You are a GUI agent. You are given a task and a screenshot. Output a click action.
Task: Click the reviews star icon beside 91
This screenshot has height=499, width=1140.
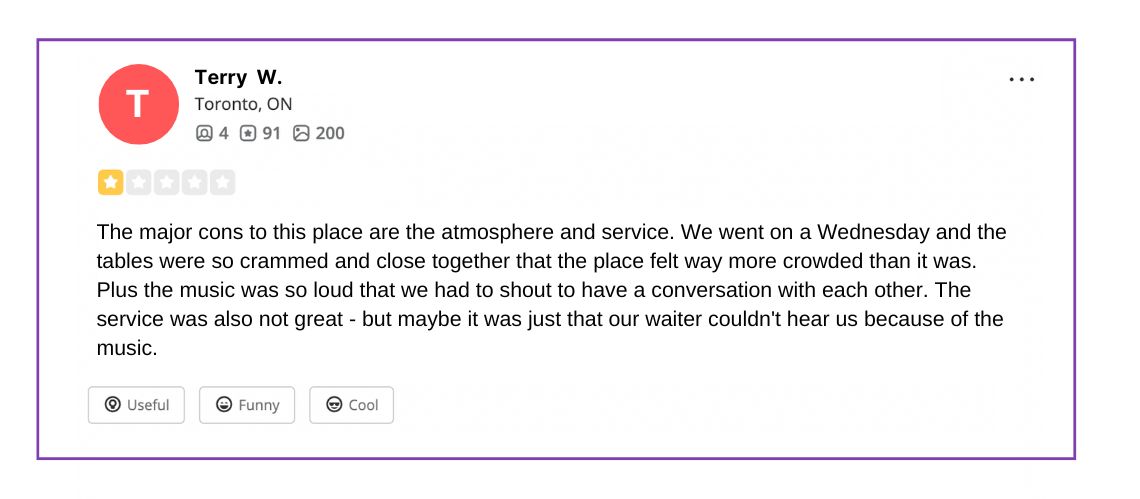pyautogui.click(x=248, y=133)
